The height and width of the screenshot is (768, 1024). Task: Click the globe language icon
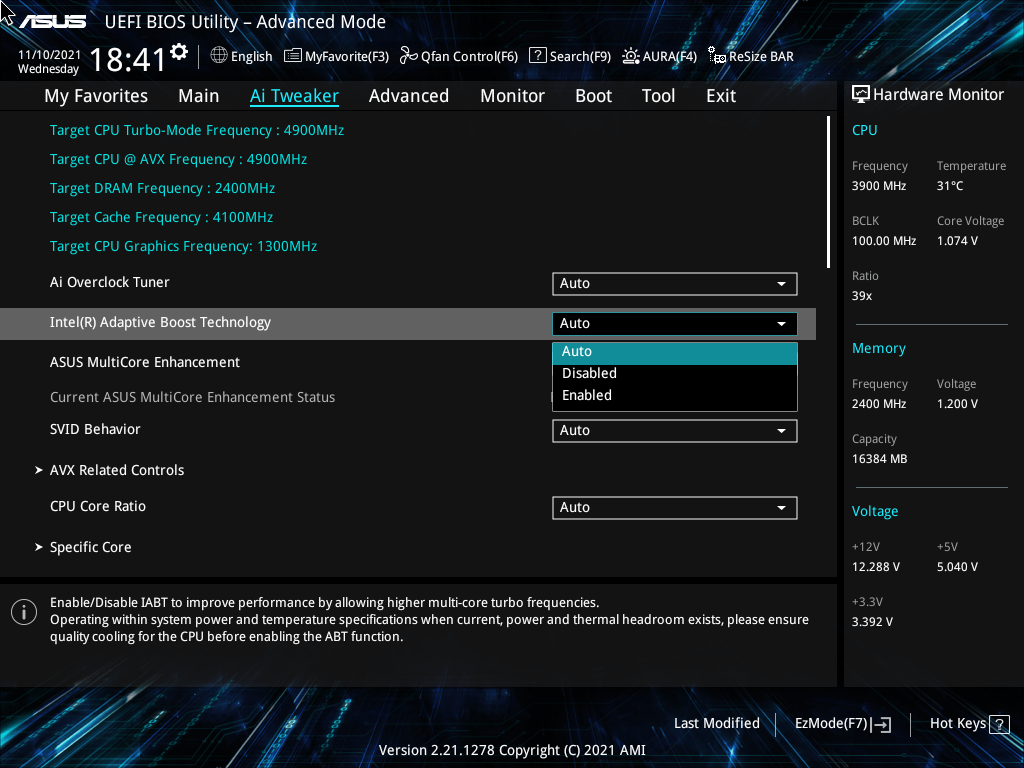tap(219, 56)
